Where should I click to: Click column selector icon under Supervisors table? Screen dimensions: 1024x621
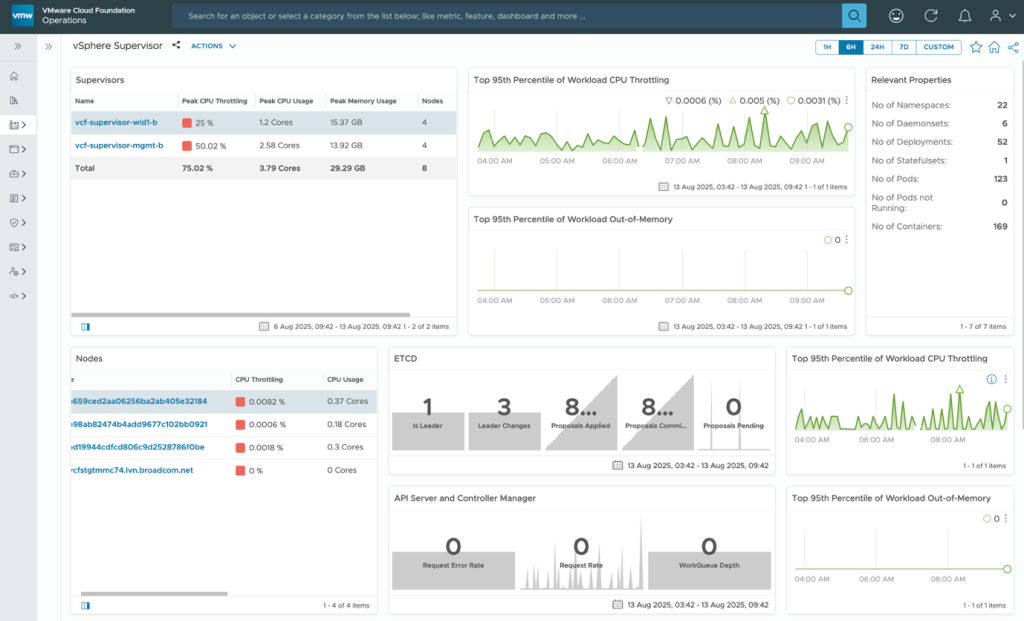click(x=85, y=326)
